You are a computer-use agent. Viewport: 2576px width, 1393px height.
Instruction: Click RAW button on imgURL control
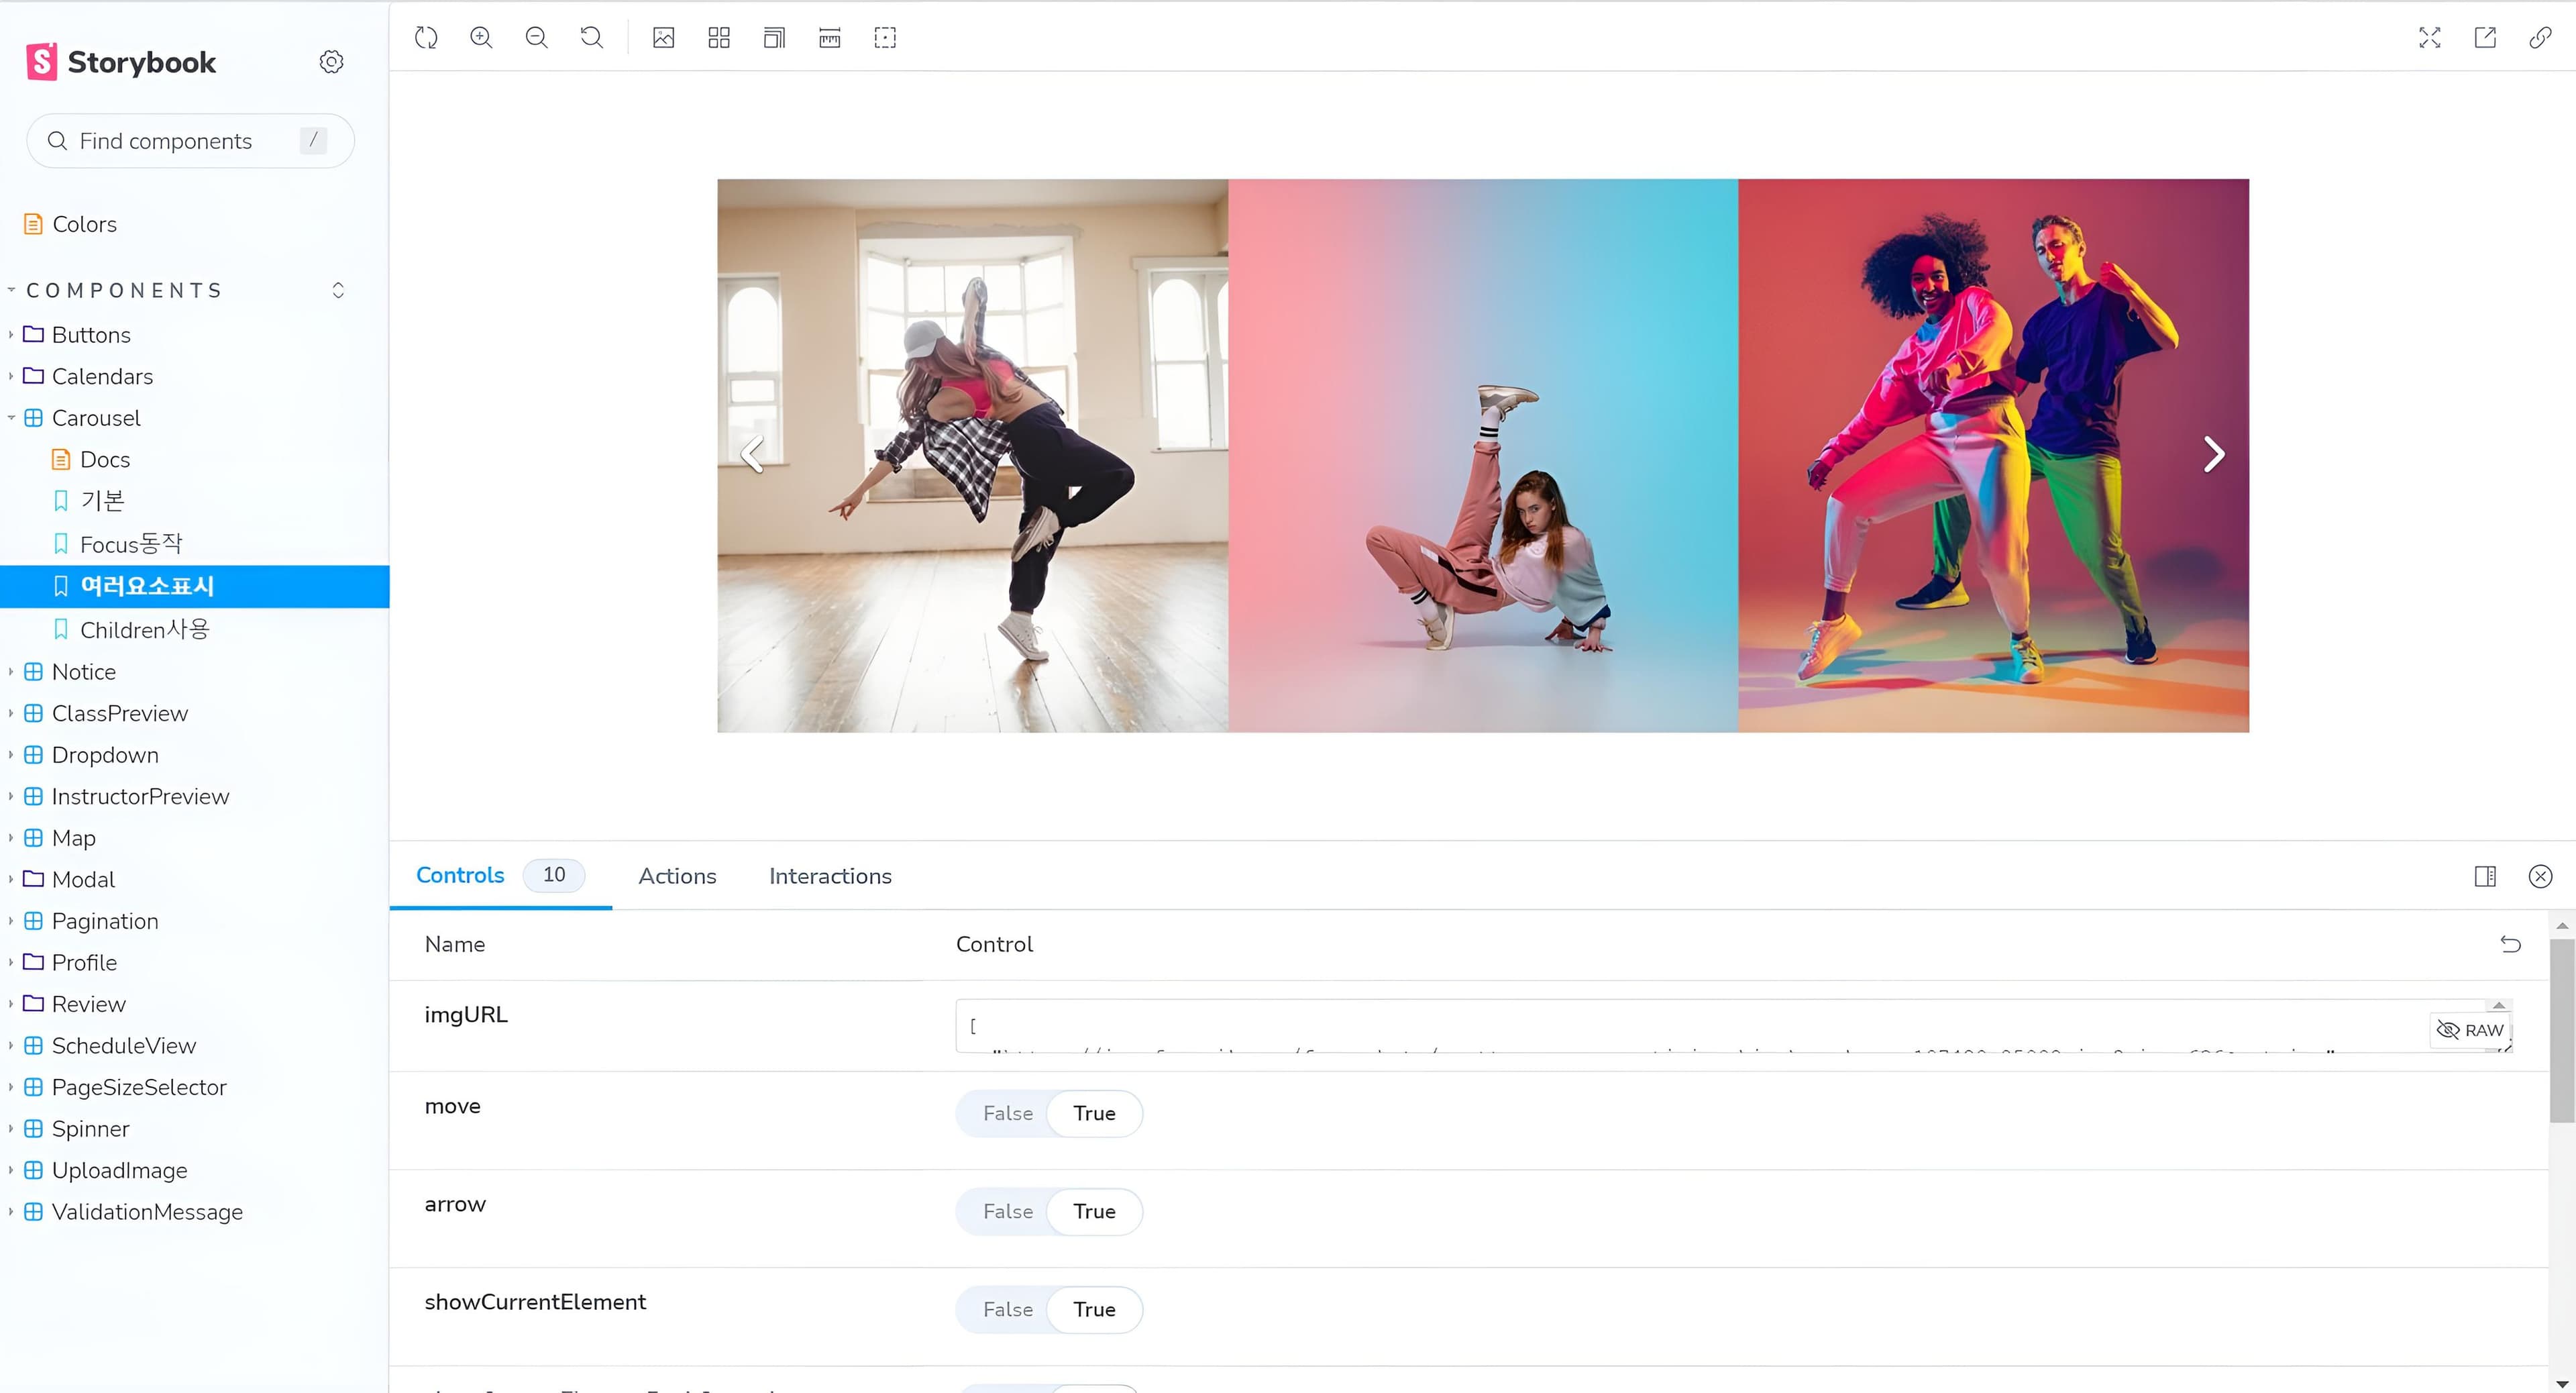pos(2470,1030)
